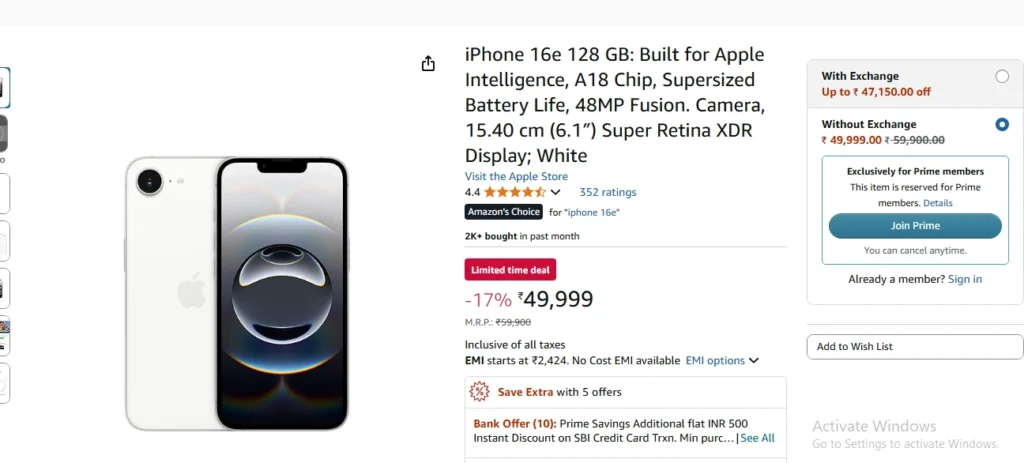Open the Visit the Apple Store link
1024x463 pixels.
516,176
